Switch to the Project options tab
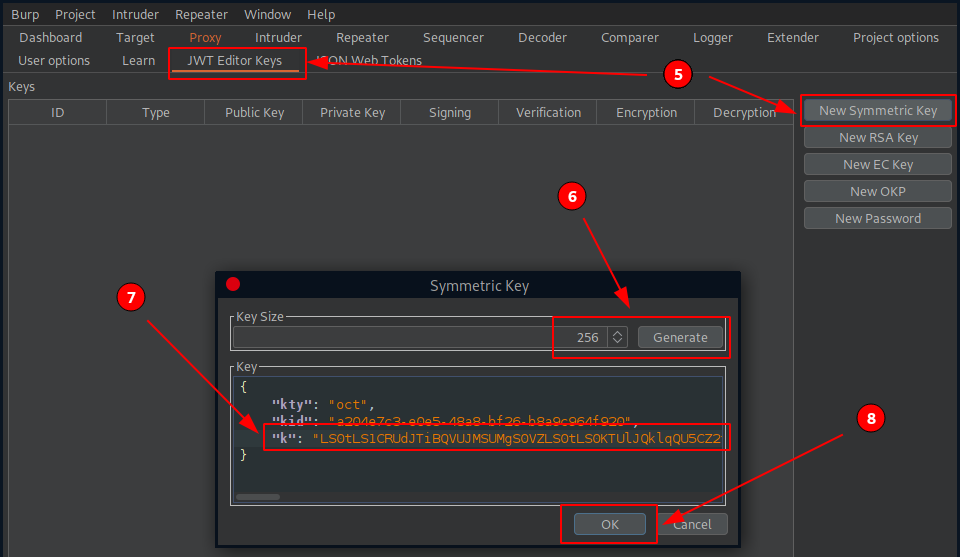Image resolution: width=960 pixels, height=557 pixels. click(x=896, y=37)
